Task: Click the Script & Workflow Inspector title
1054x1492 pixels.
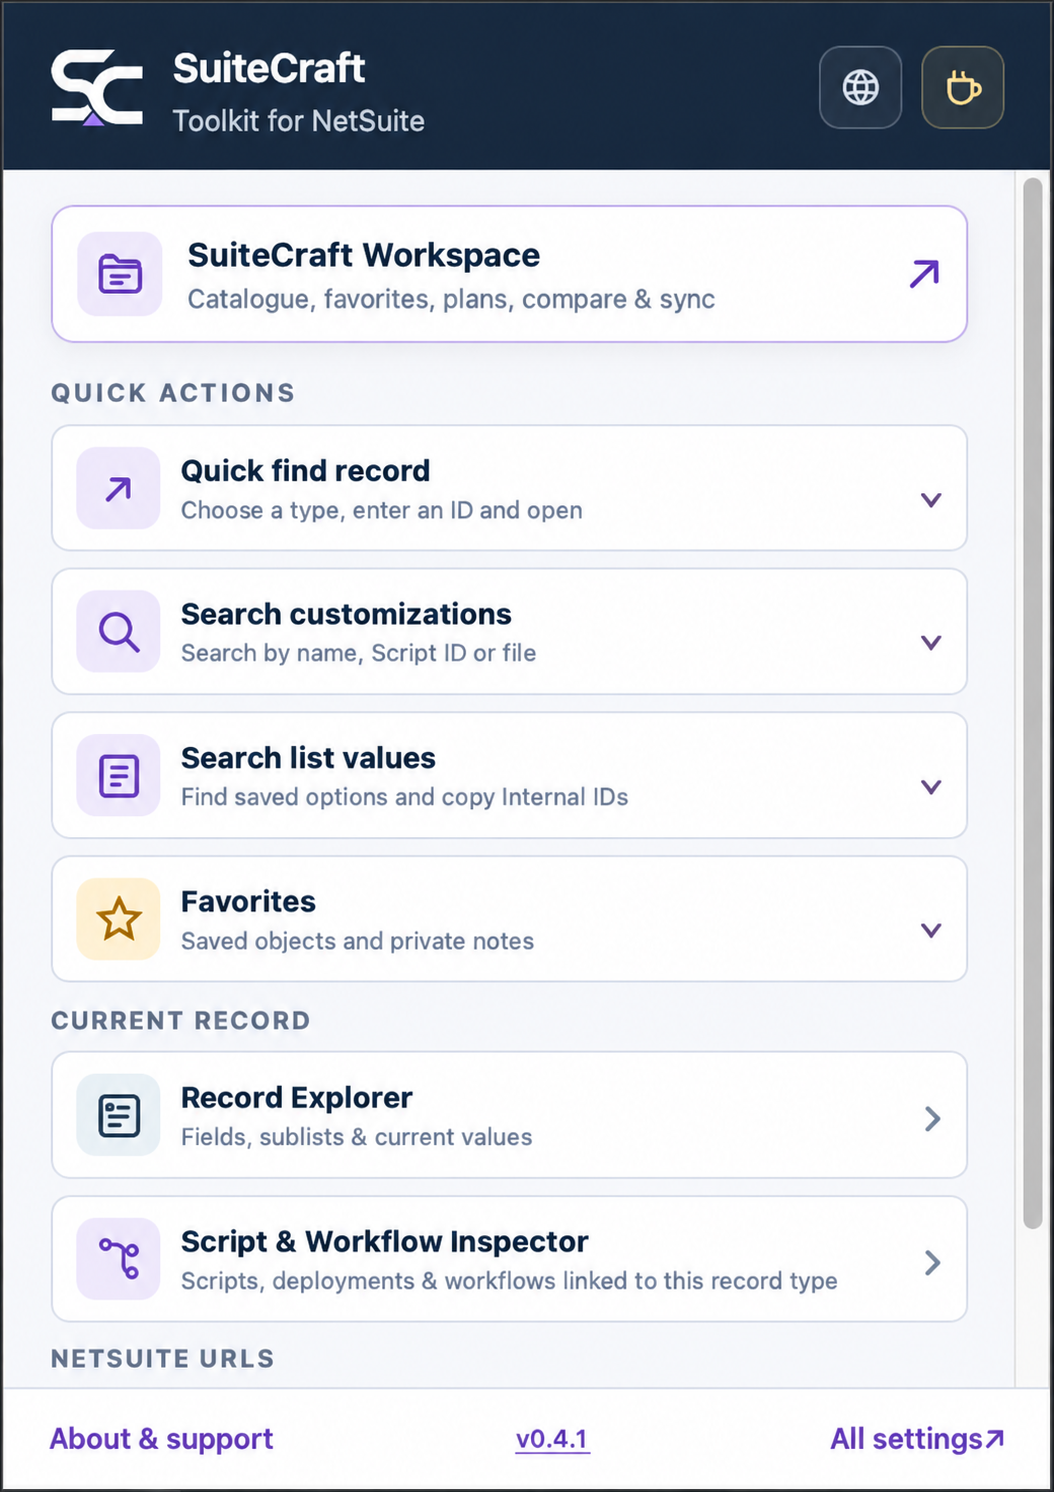Action: pyautogui.click(x=384, y=1242)
